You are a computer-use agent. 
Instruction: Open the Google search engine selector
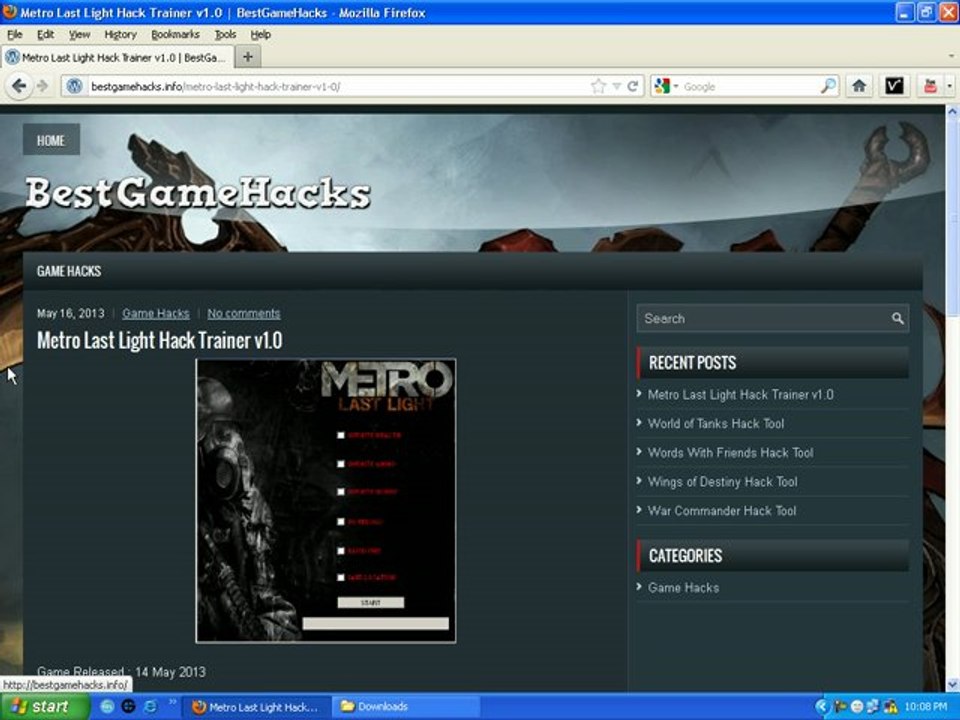coord(666,86)
